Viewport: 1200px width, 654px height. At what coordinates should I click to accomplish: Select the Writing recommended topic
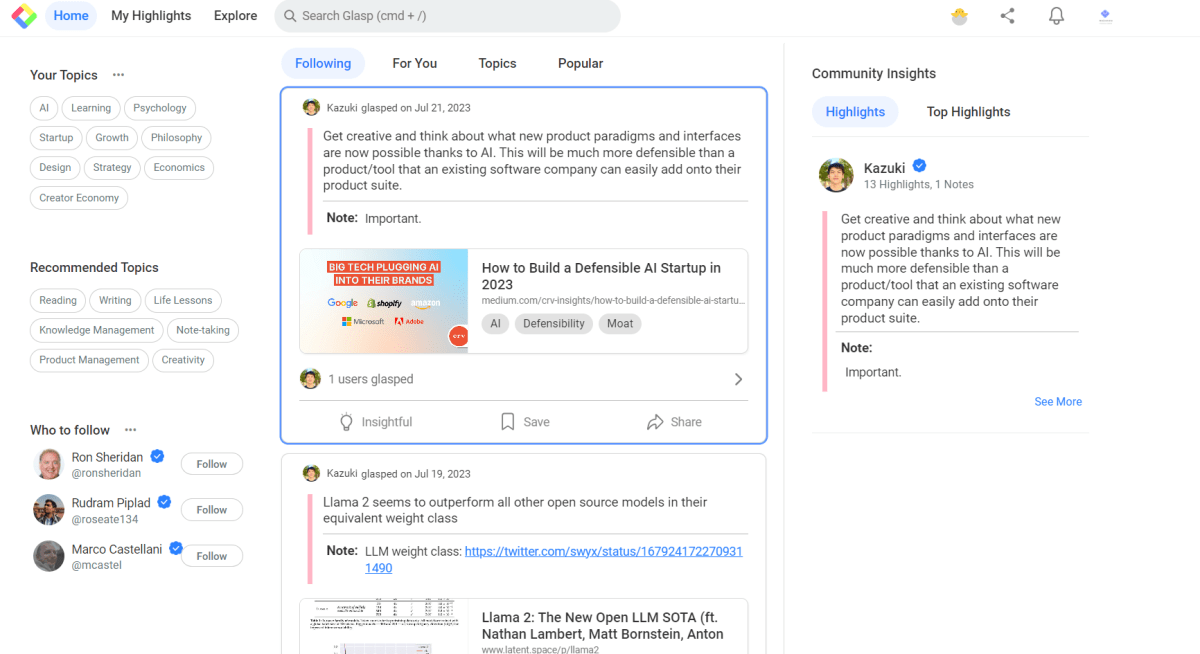point(115,300)
